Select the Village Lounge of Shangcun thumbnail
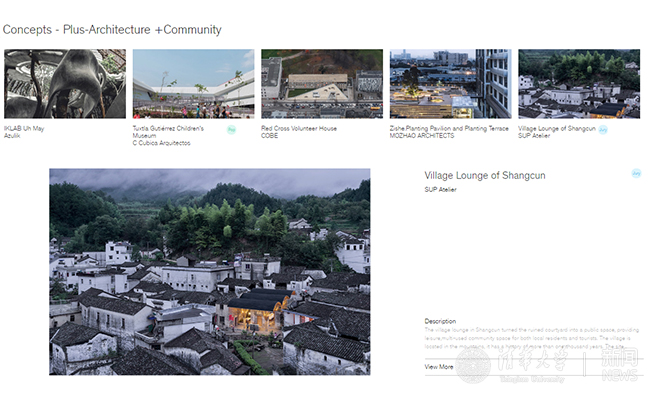Viewport: 650px width, 400px height. [x=578, y=84]
